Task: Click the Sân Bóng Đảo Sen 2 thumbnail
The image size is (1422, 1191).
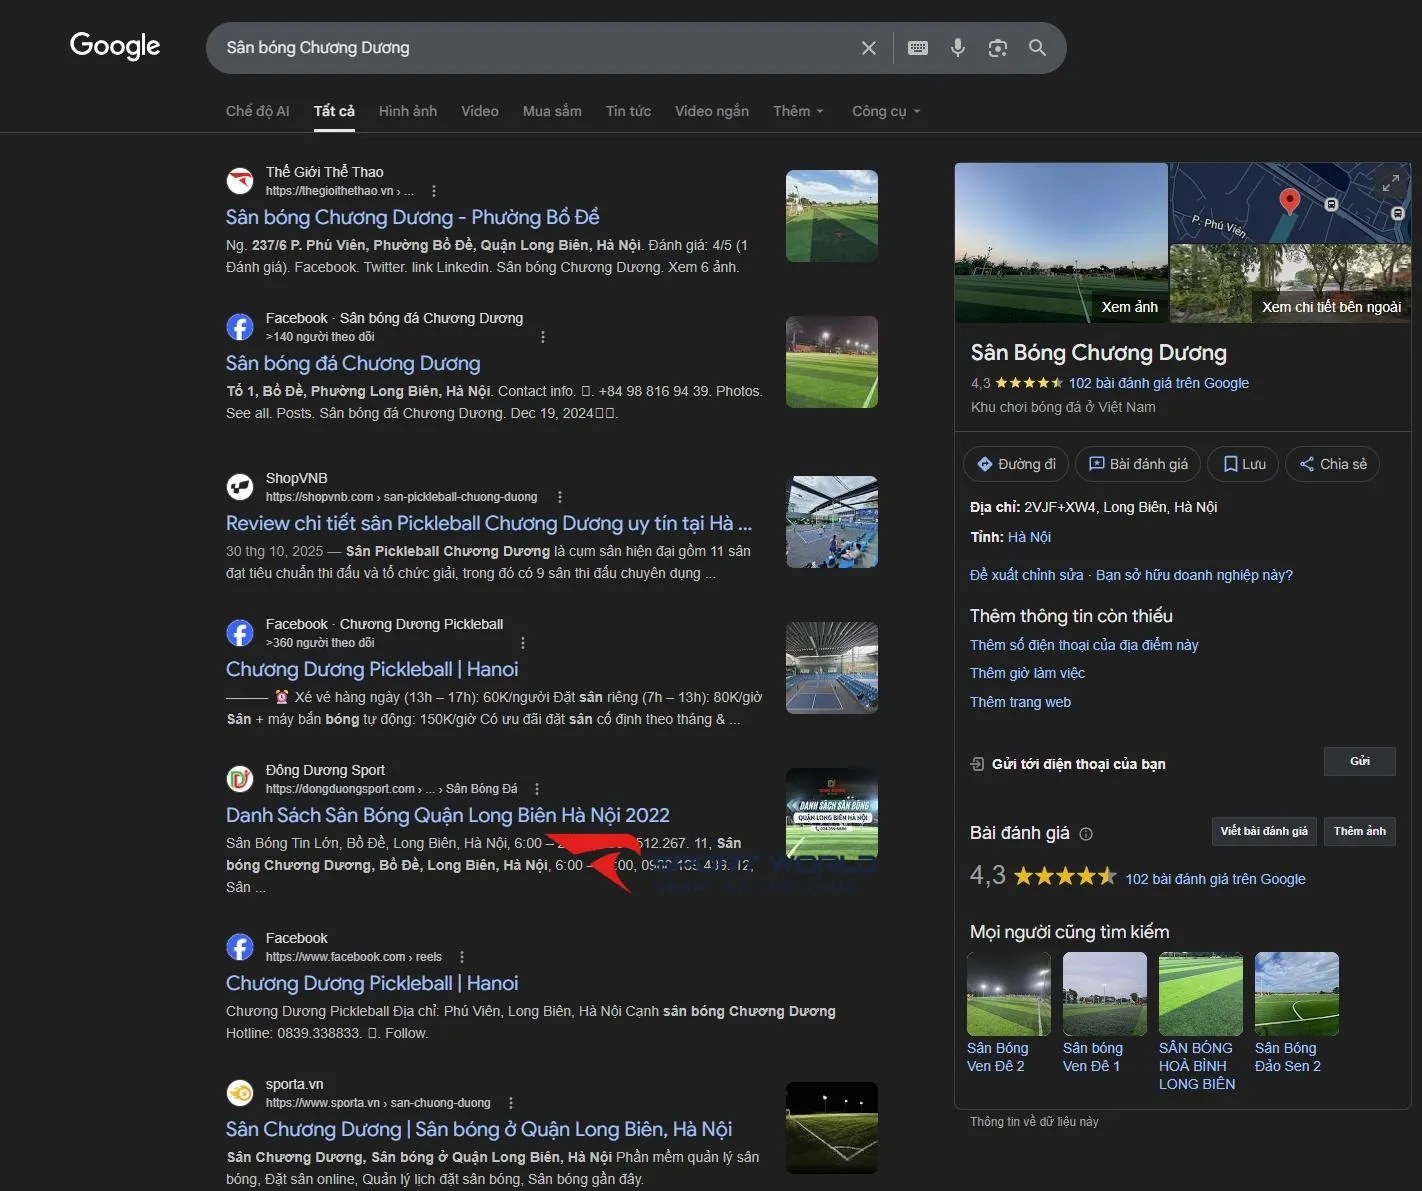Action: click(x=1296, y=994)
